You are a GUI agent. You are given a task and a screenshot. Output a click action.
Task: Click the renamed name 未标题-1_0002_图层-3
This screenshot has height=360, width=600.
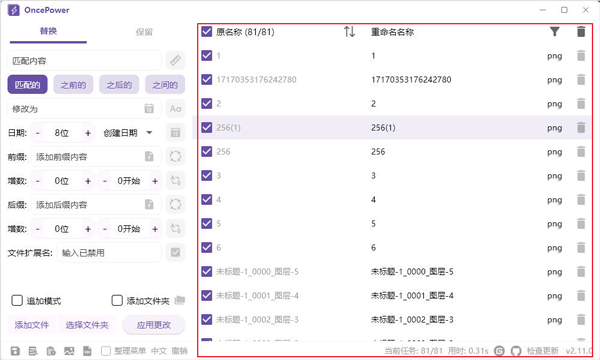click(412, 319)
